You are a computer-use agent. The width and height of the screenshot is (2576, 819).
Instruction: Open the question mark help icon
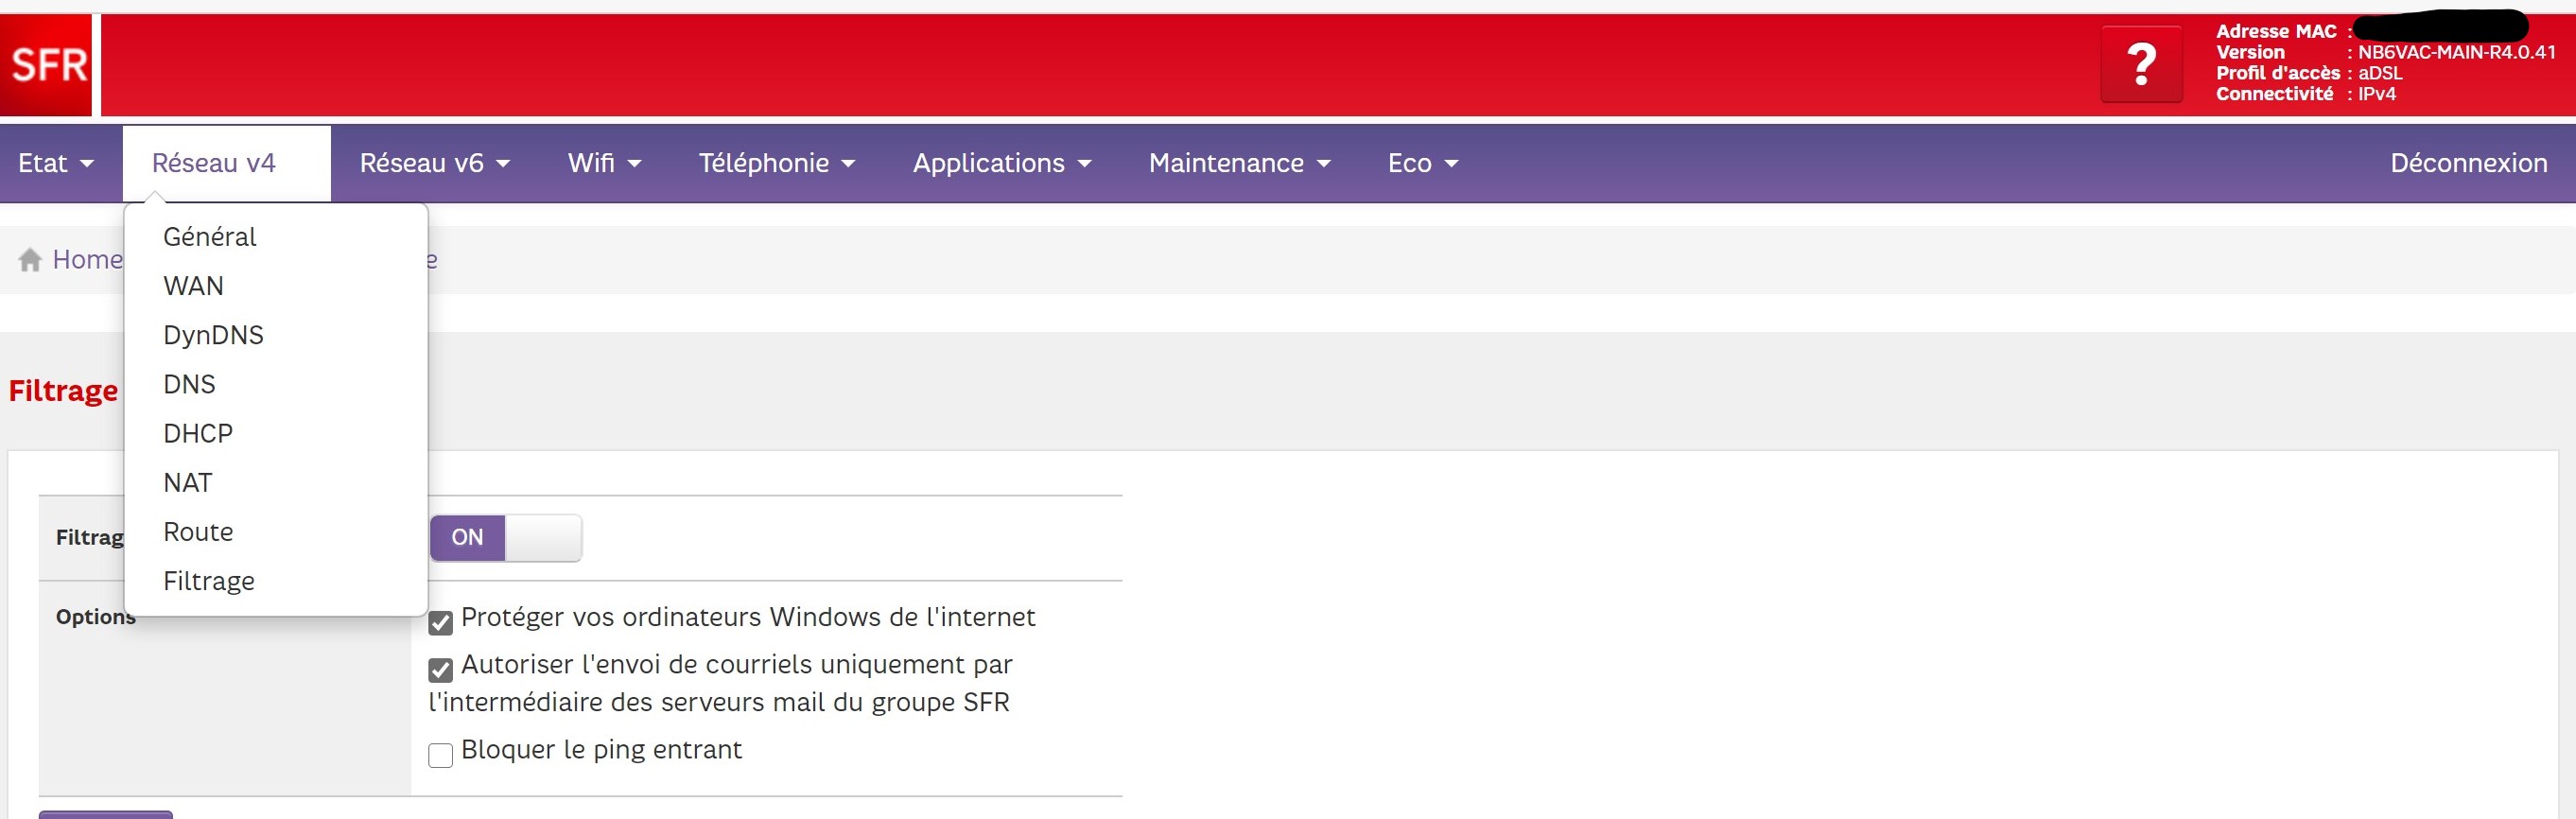point(2141,65)
